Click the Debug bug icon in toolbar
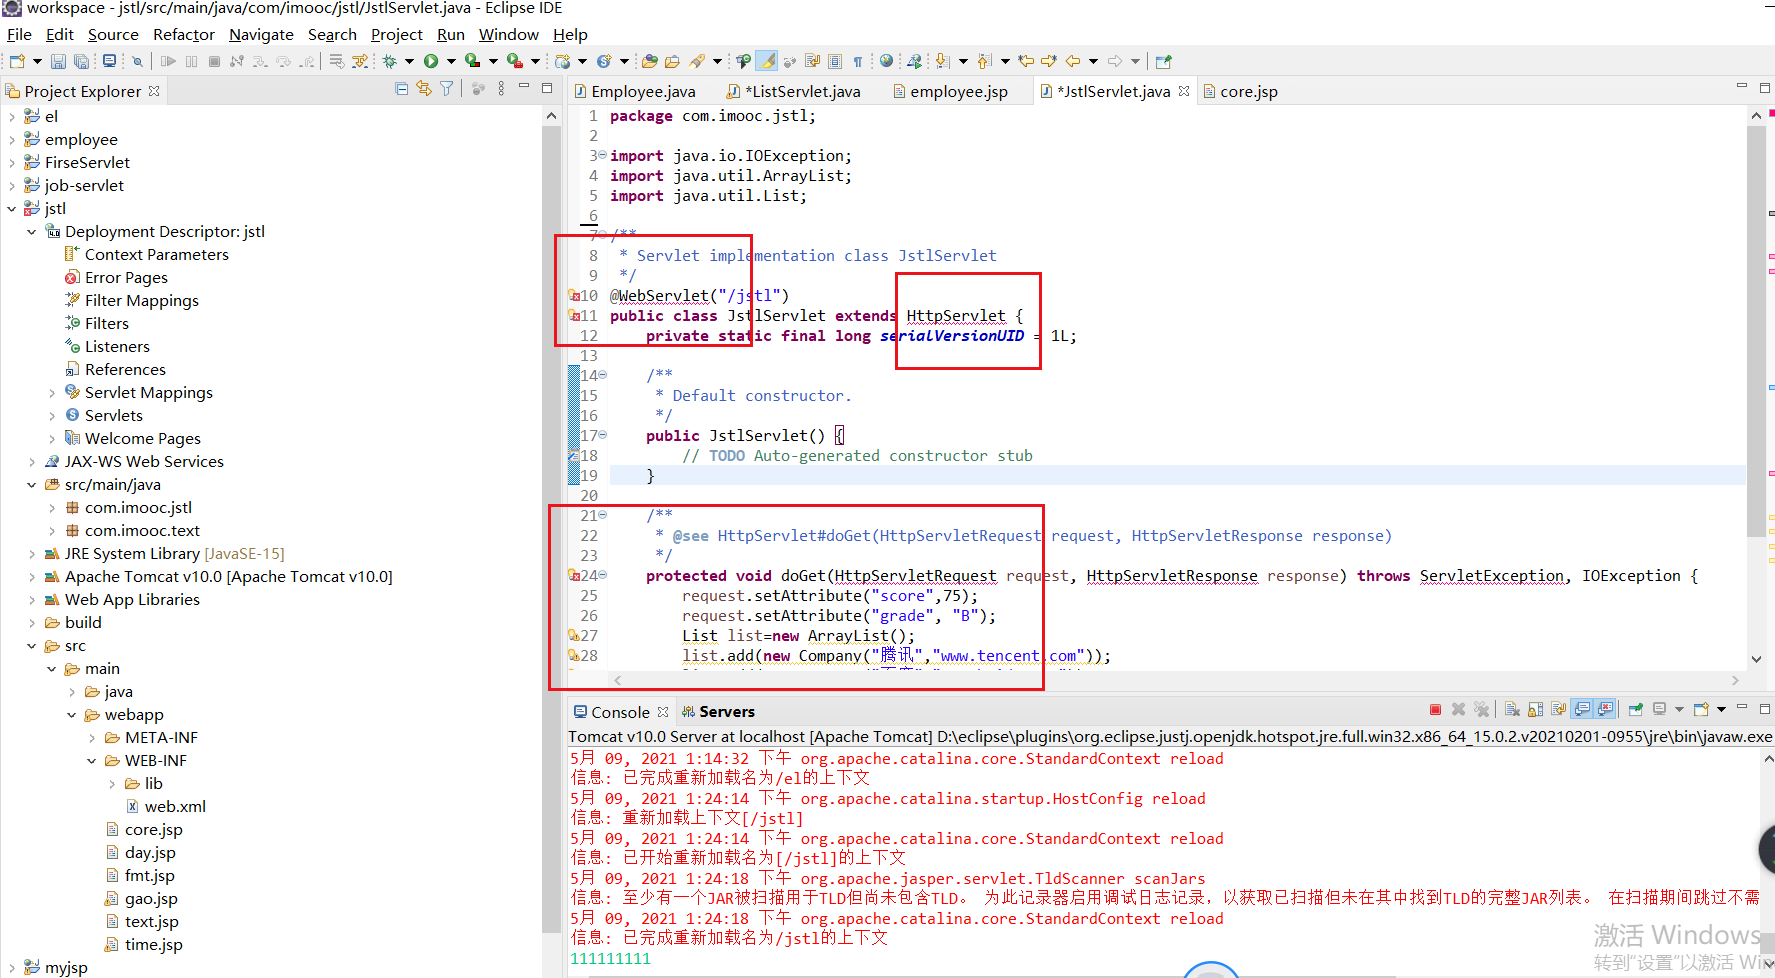Viewport: 1775px width, 978px height. coord(389,61)
